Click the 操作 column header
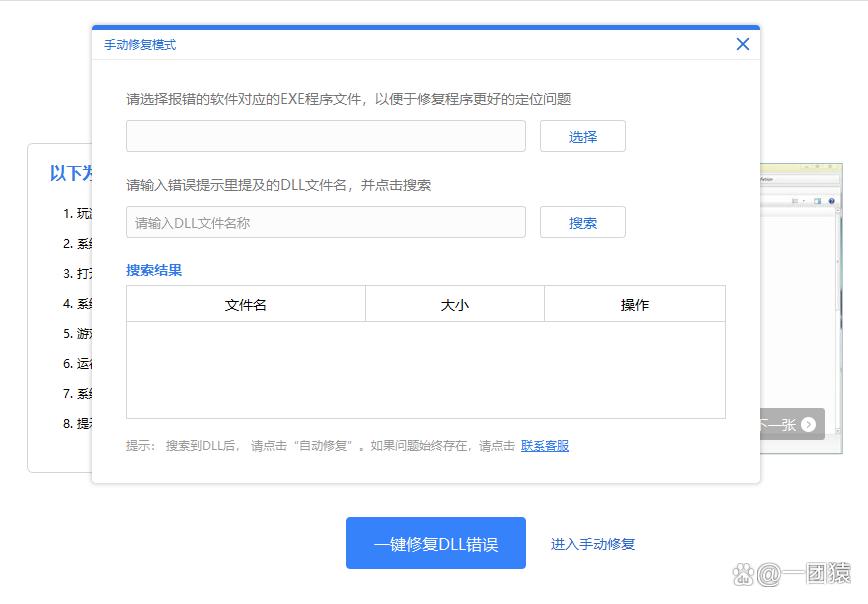This screenshot has width=868, height=604. click(x=635, y=304)
